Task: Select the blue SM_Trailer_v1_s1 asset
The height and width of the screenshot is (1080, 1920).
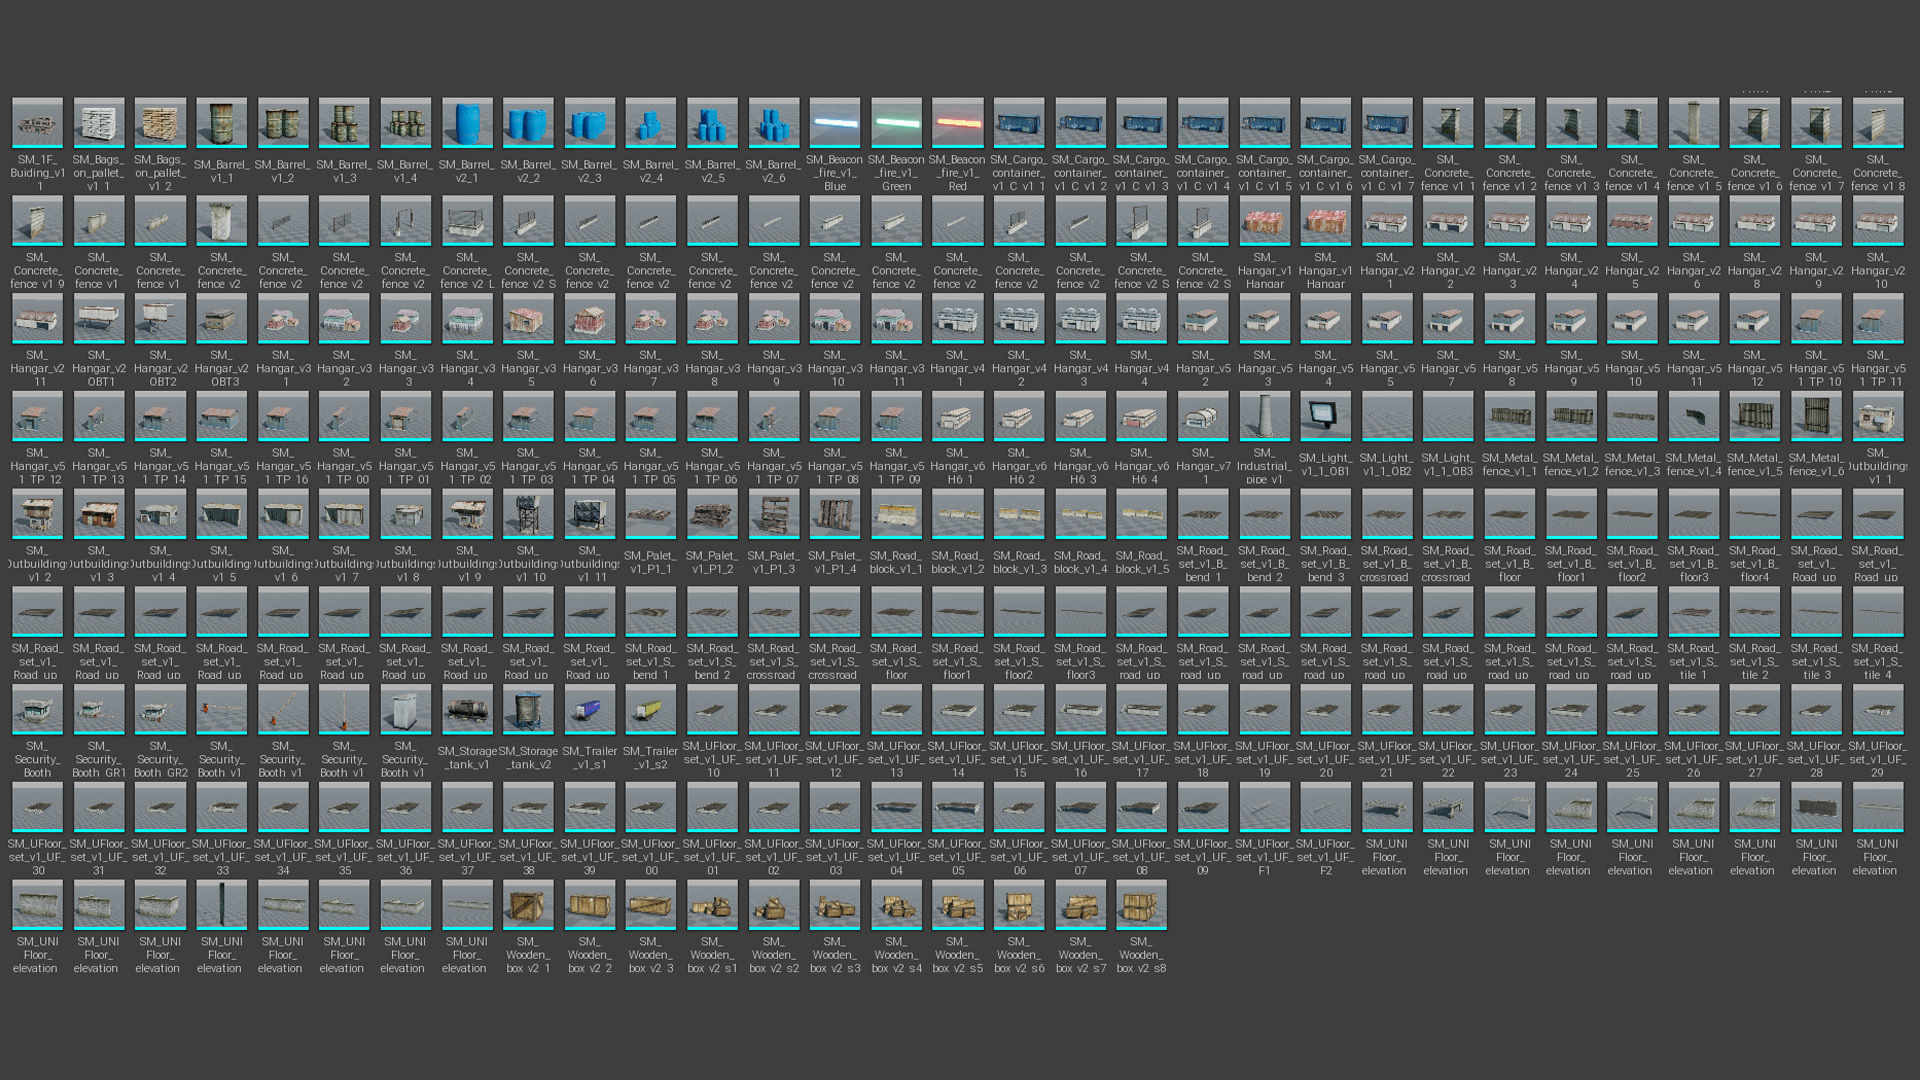Action: 590,710
